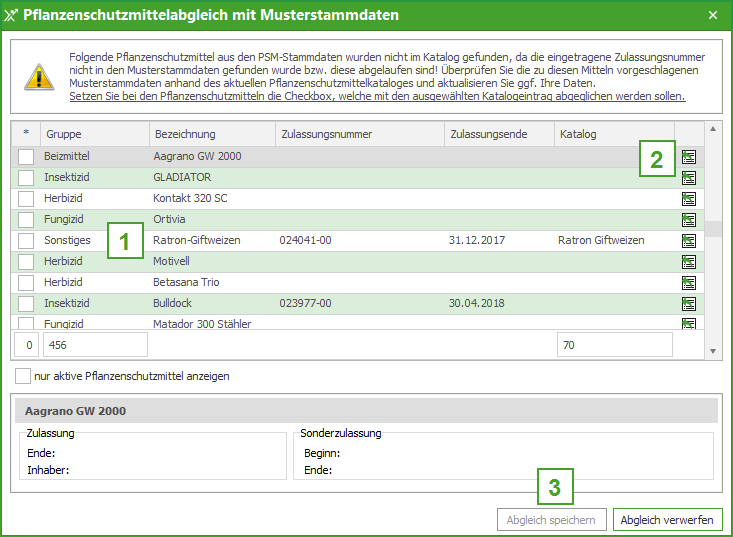Click scrollbar down arrow of table
This screenshot has height=537, width=733.
point(713,351)
